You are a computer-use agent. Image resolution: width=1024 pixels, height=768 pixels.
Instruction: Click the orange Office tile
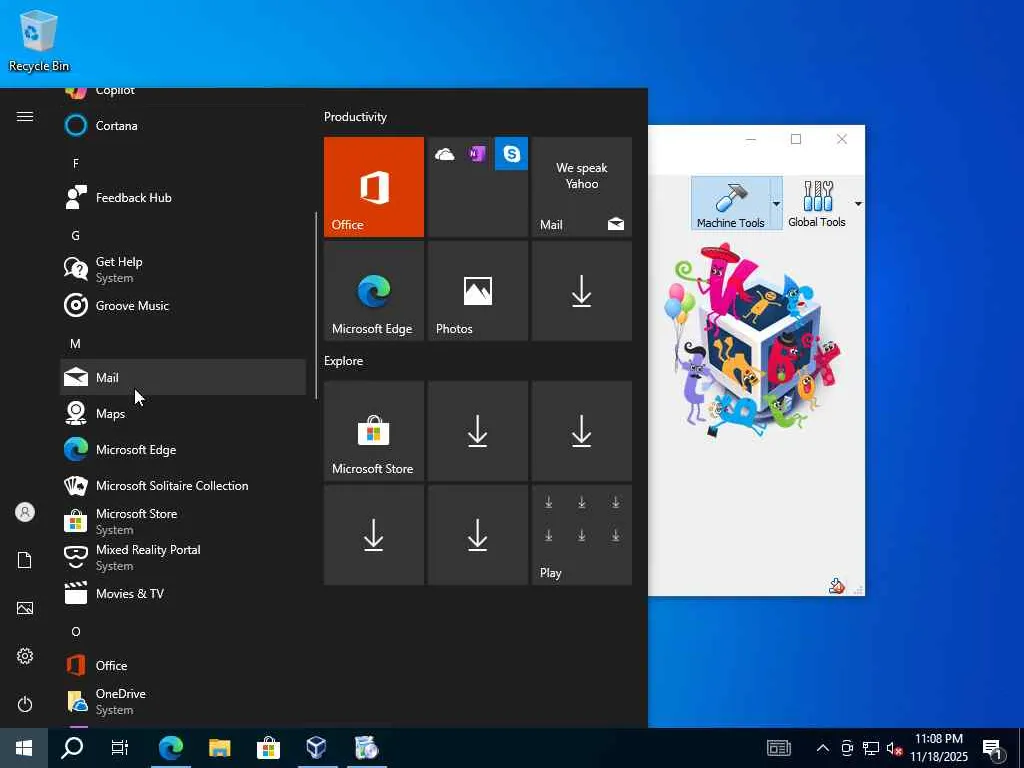coord(374,187)
